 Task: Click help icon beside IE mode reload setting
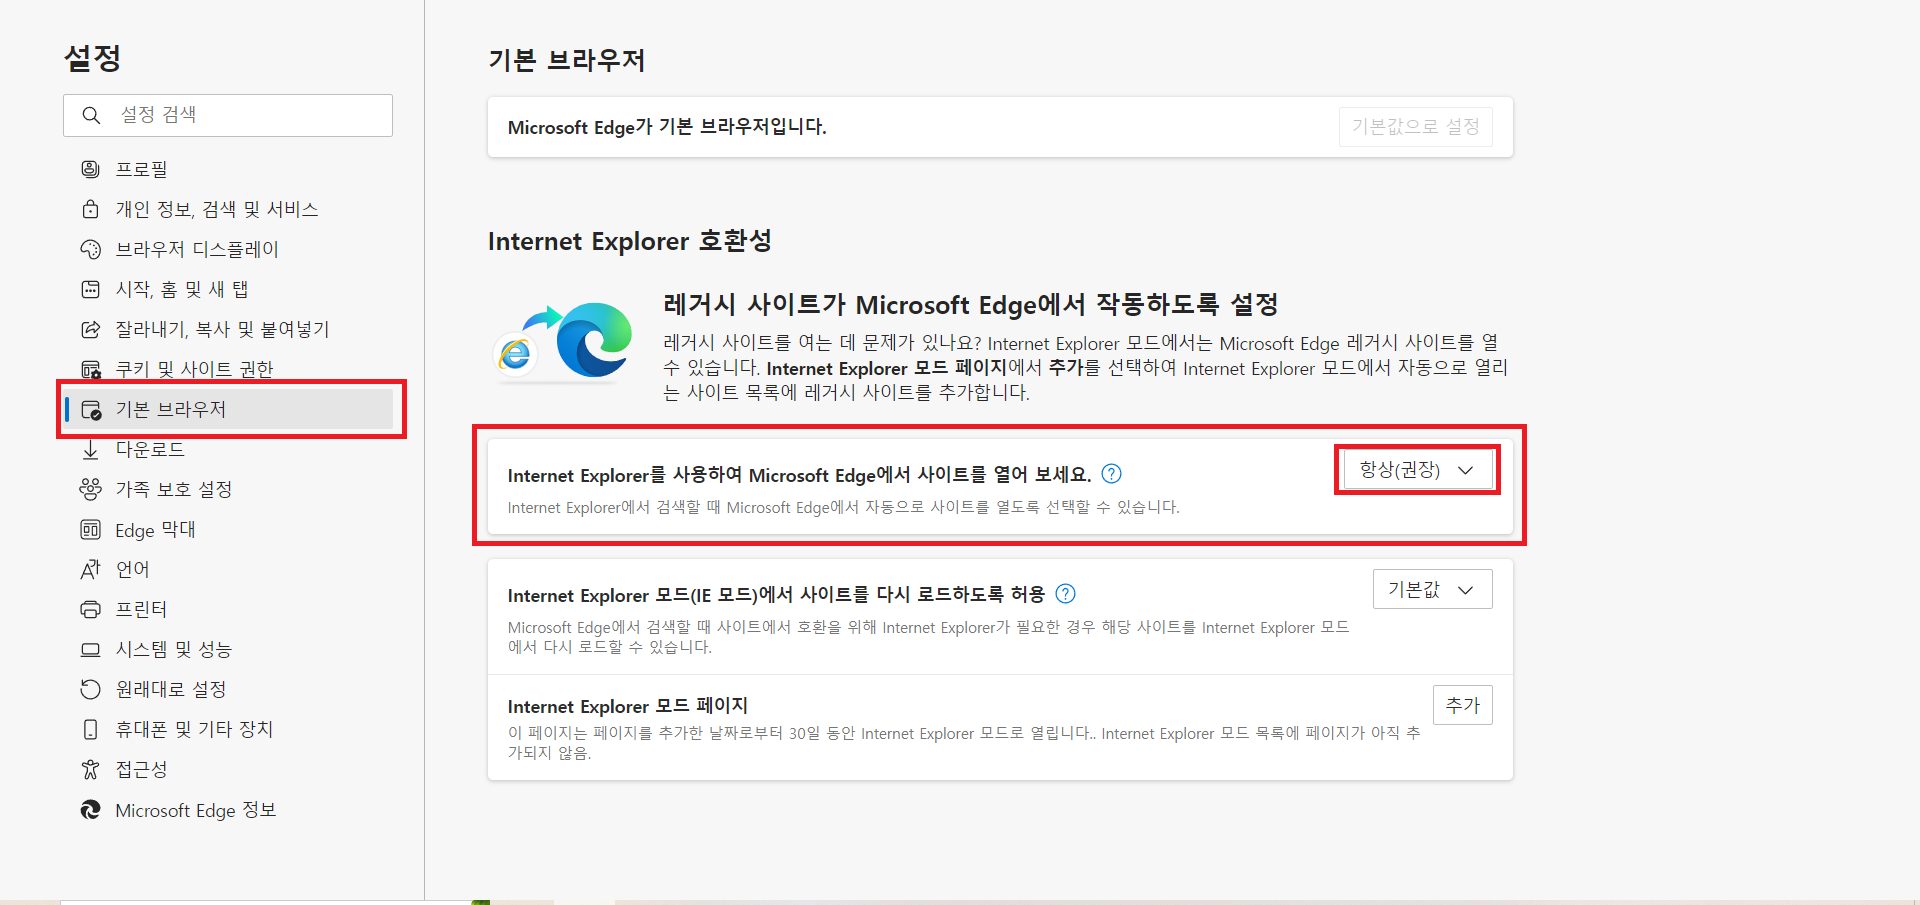(x=1066, y=594)
